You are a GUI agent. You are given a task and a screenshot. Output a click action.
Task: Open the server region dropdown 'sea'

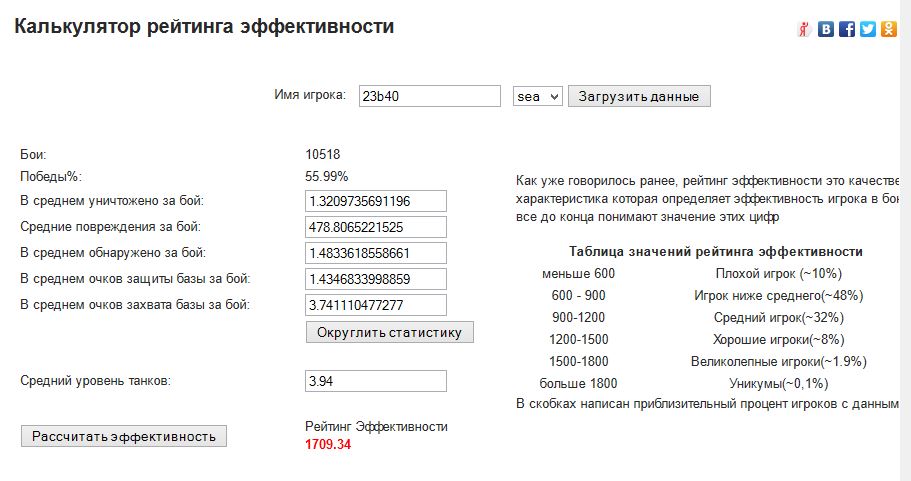click(x=538, y=96)
